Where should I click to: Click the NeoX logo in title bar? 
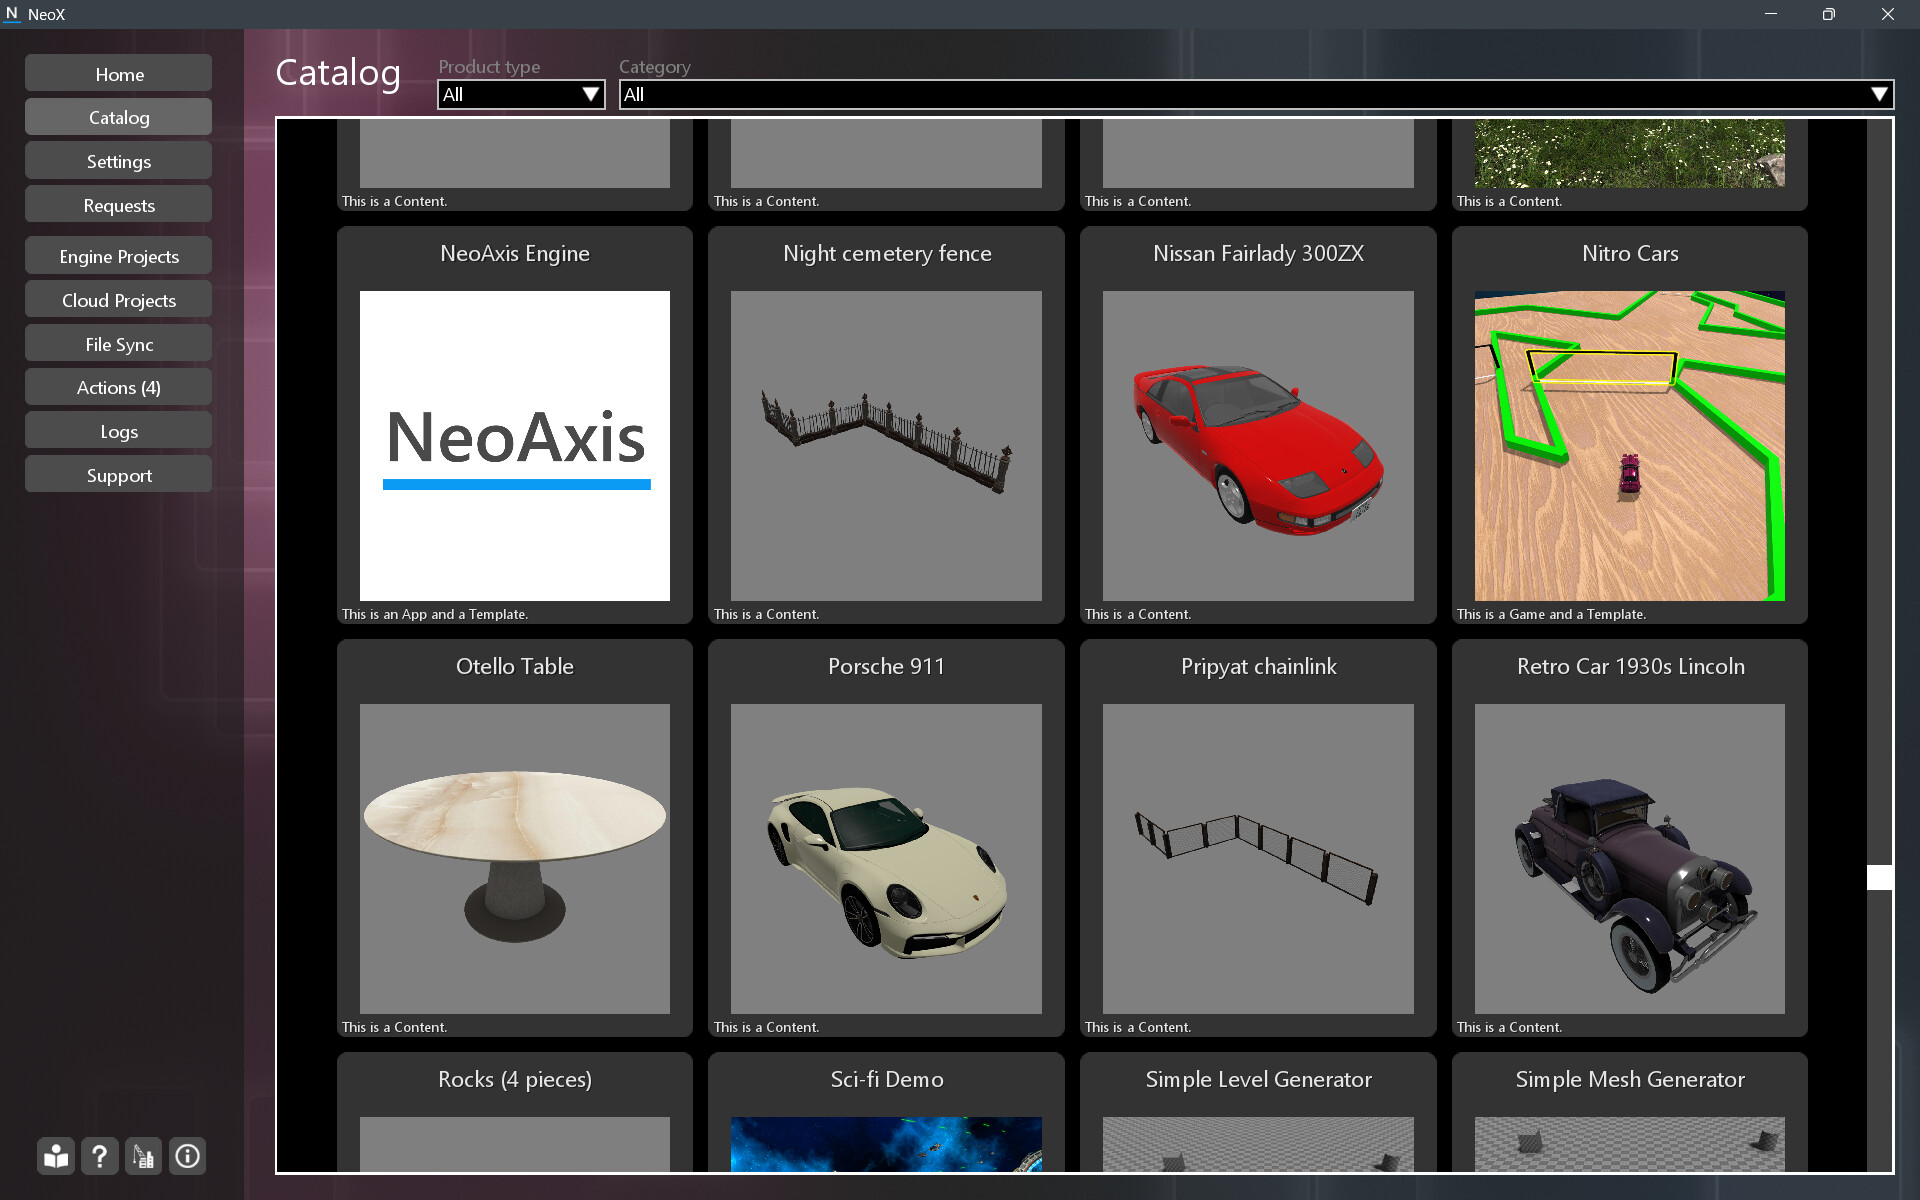click(x=12, y=14)
